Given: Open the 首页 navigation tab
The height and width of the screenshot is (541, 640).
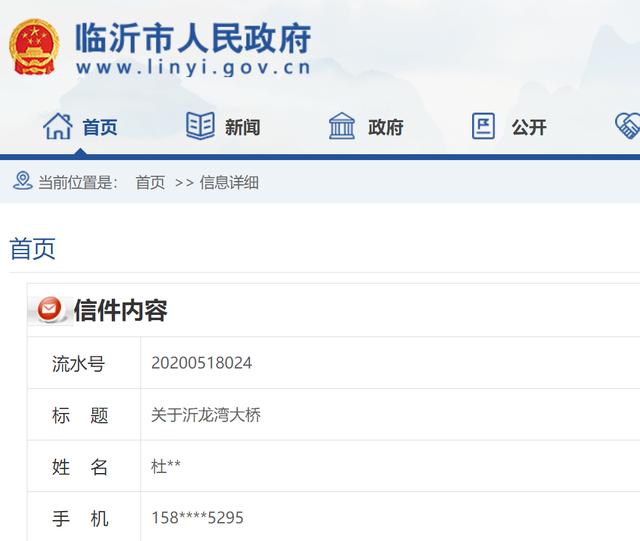Looking at the screenshot, I should (100, 127).
